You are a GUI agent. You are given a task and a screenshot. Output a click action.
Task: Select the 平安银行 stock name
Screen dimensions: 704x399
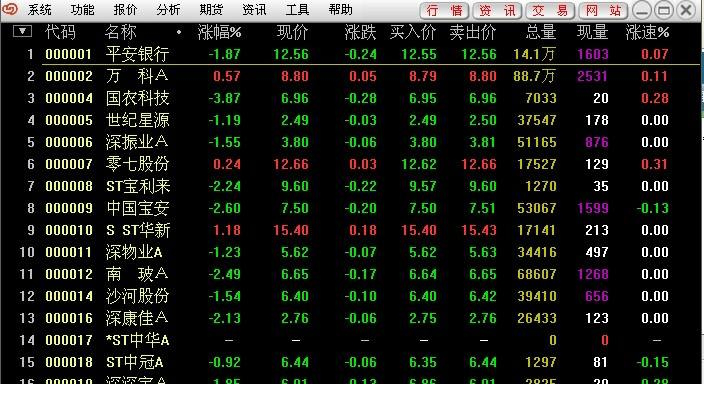pos(137,54)
